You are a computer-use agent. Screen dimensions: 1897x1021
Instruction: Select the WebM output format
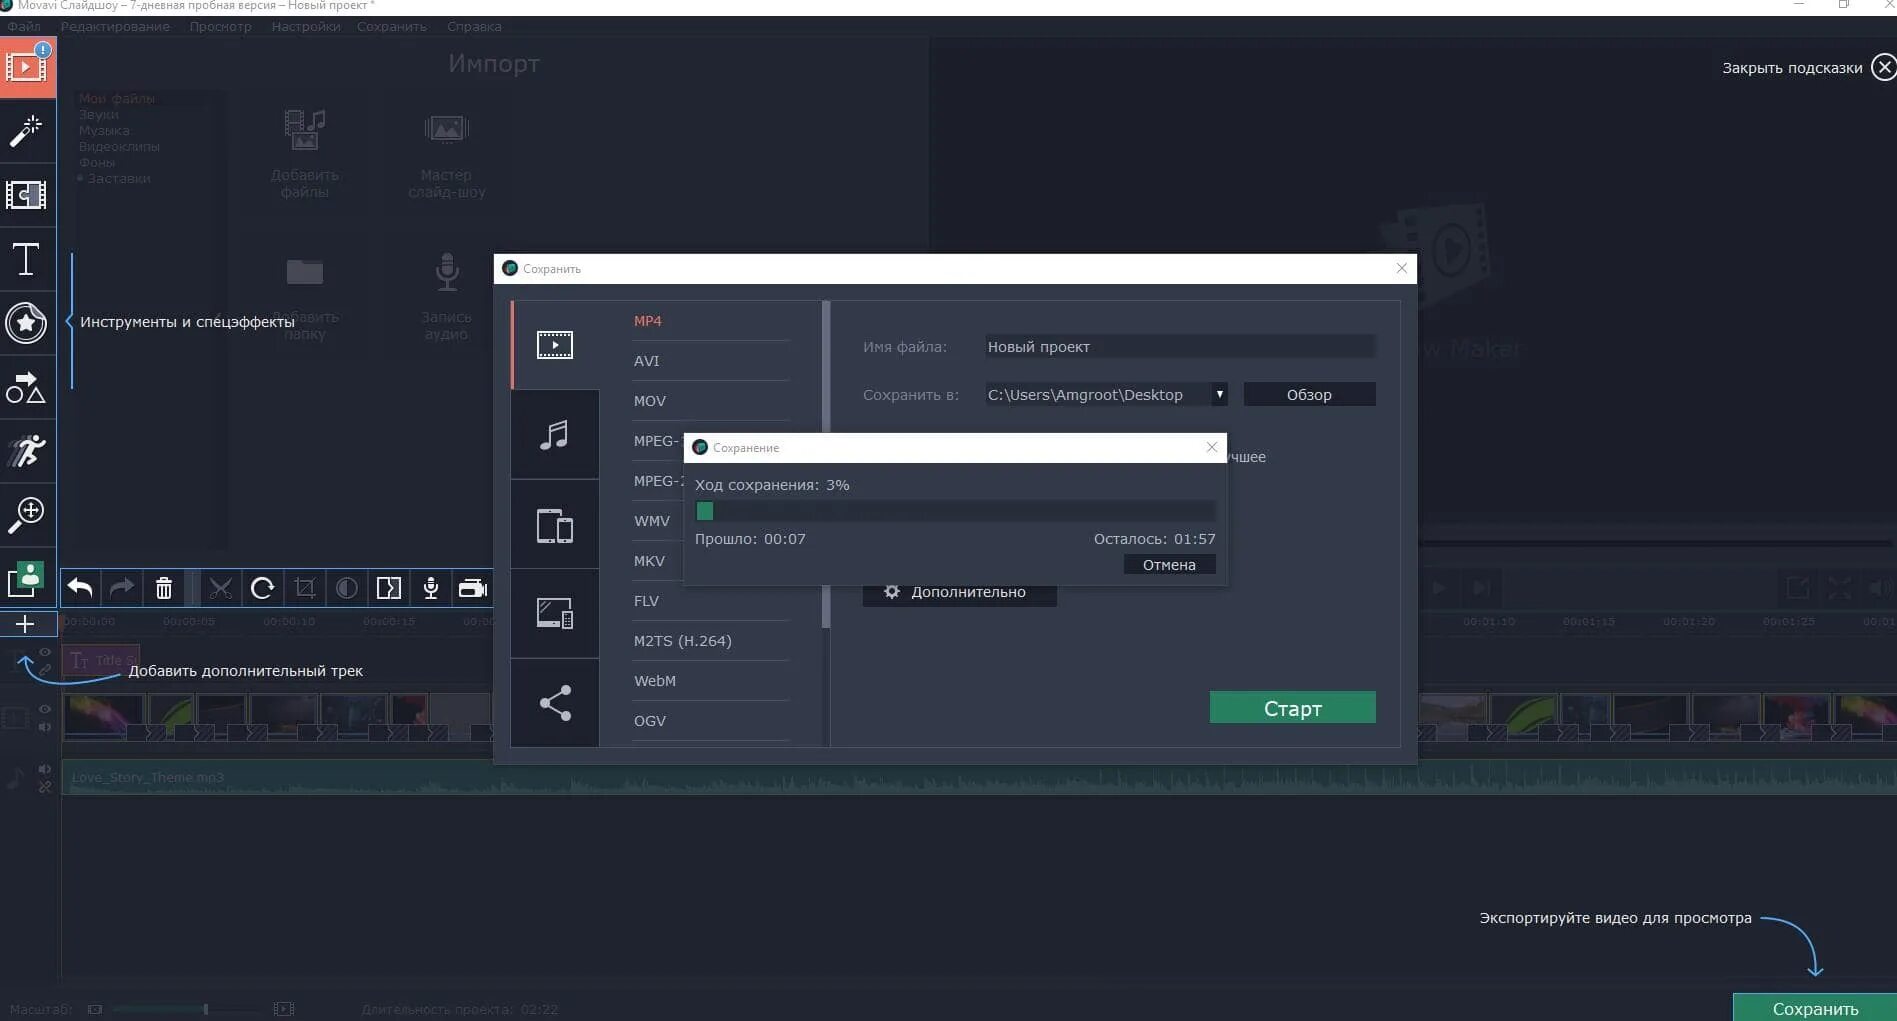point(655,680)
